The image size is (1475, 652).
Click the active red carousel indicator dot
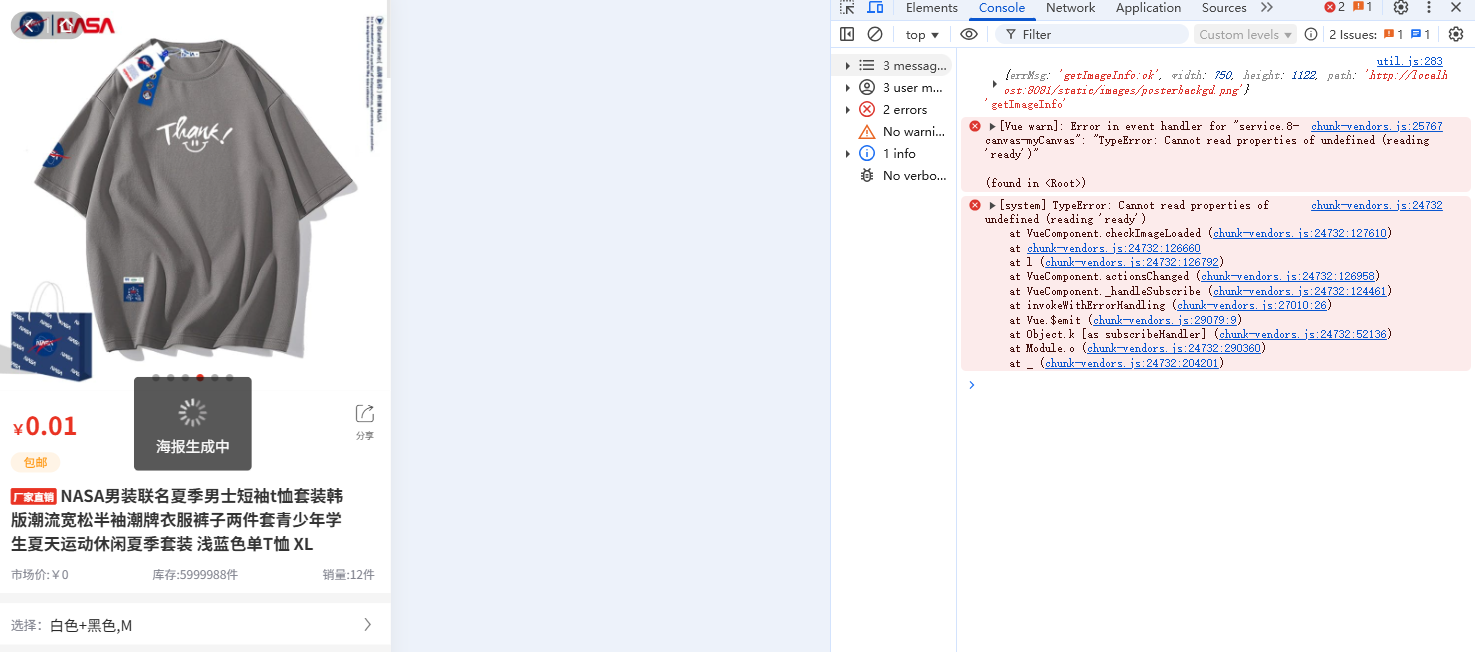pyautogui.click(x=201, y=378)
